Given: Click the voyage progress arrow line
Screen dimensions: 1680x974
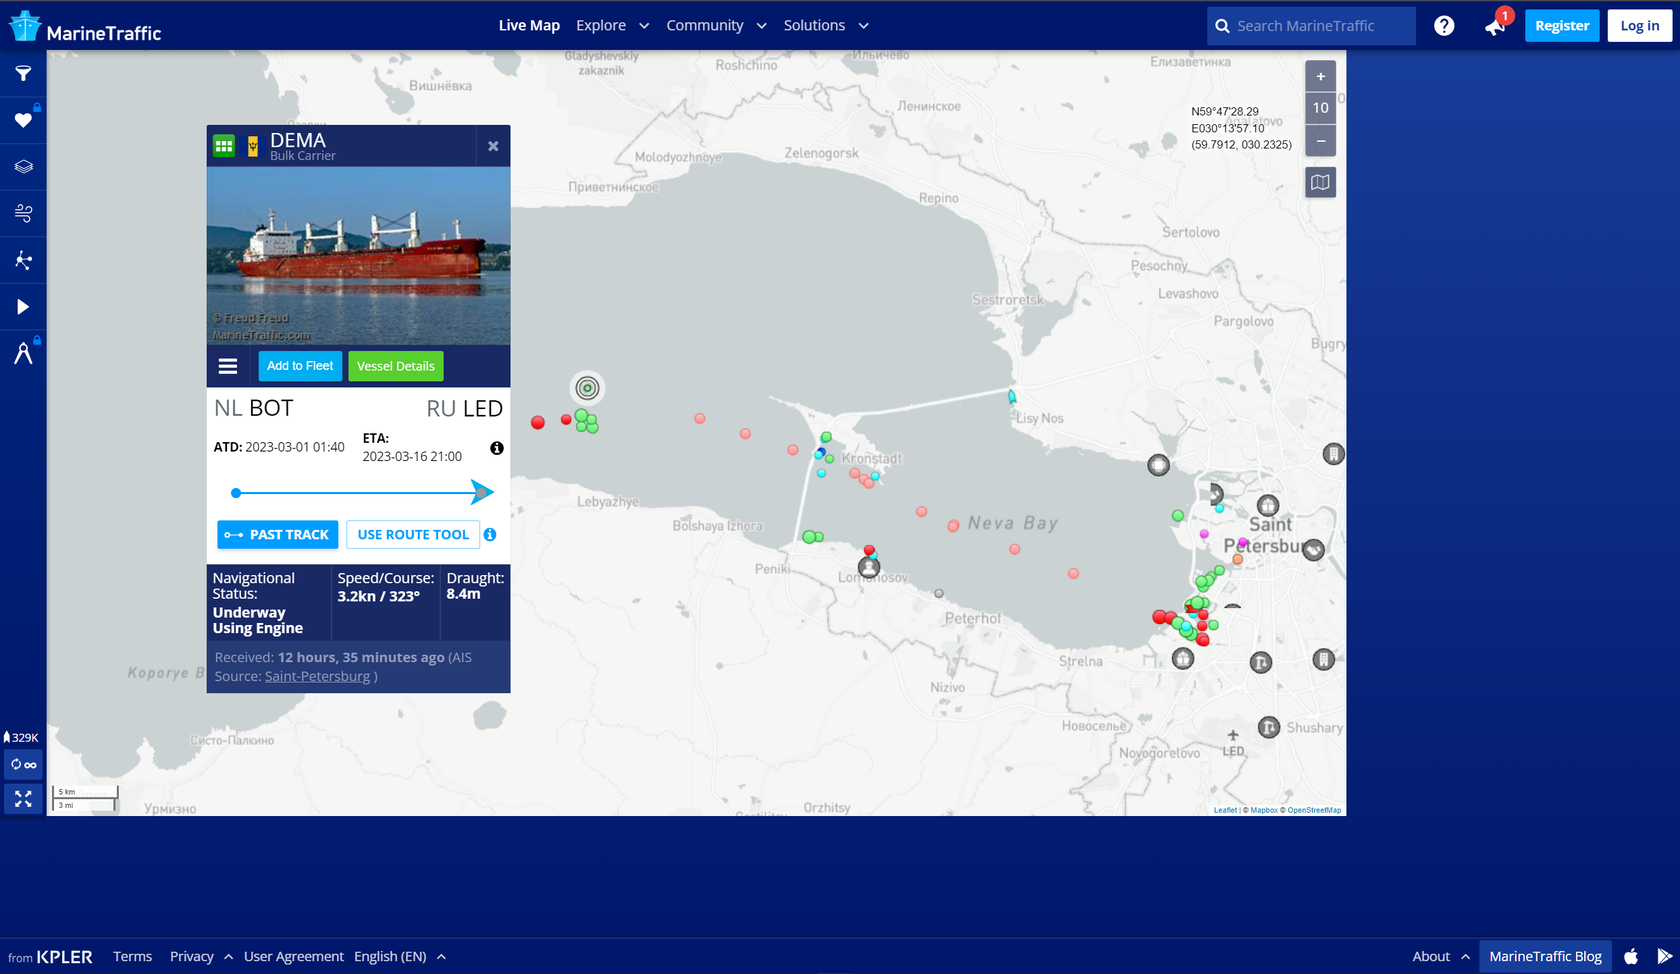Looking at the screenshot, I should tap(362, 492).
